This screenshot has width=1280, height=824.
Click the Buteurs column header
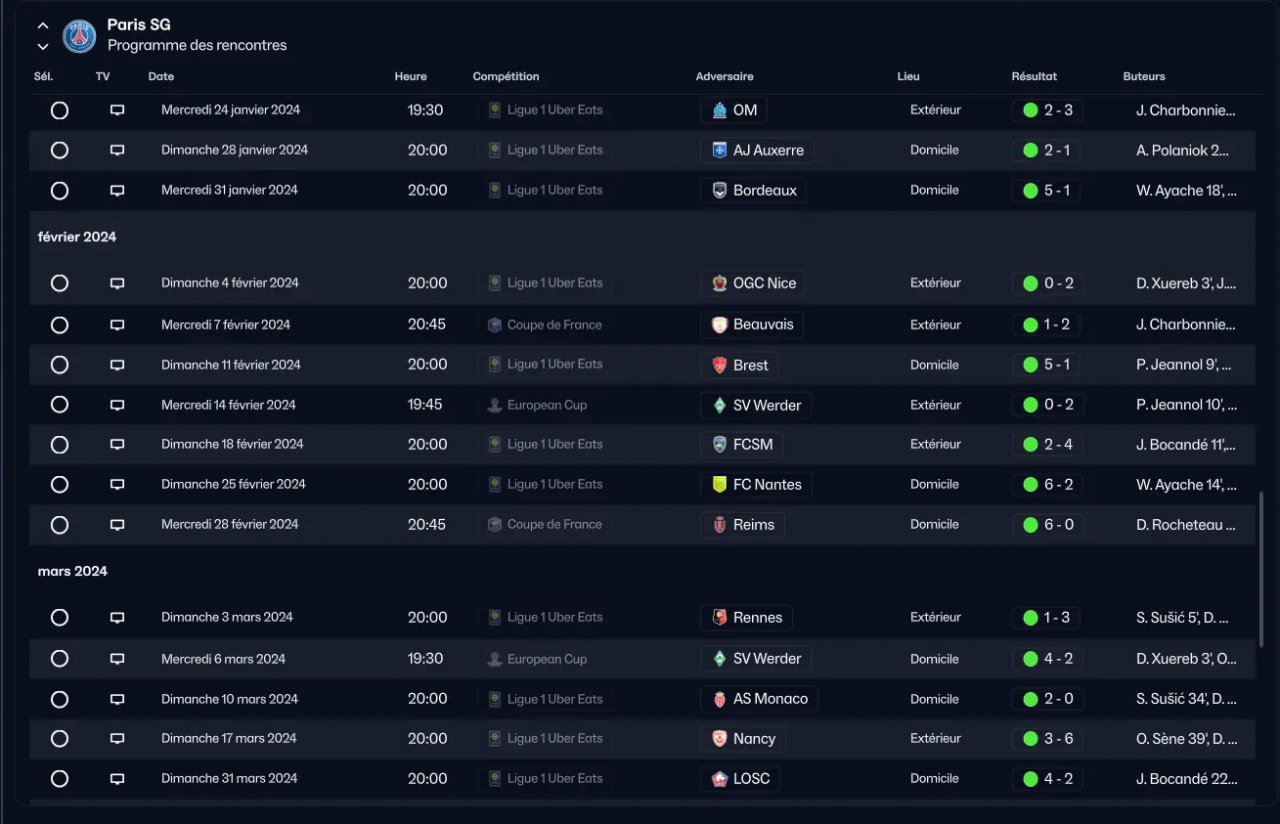point(1144,77)
